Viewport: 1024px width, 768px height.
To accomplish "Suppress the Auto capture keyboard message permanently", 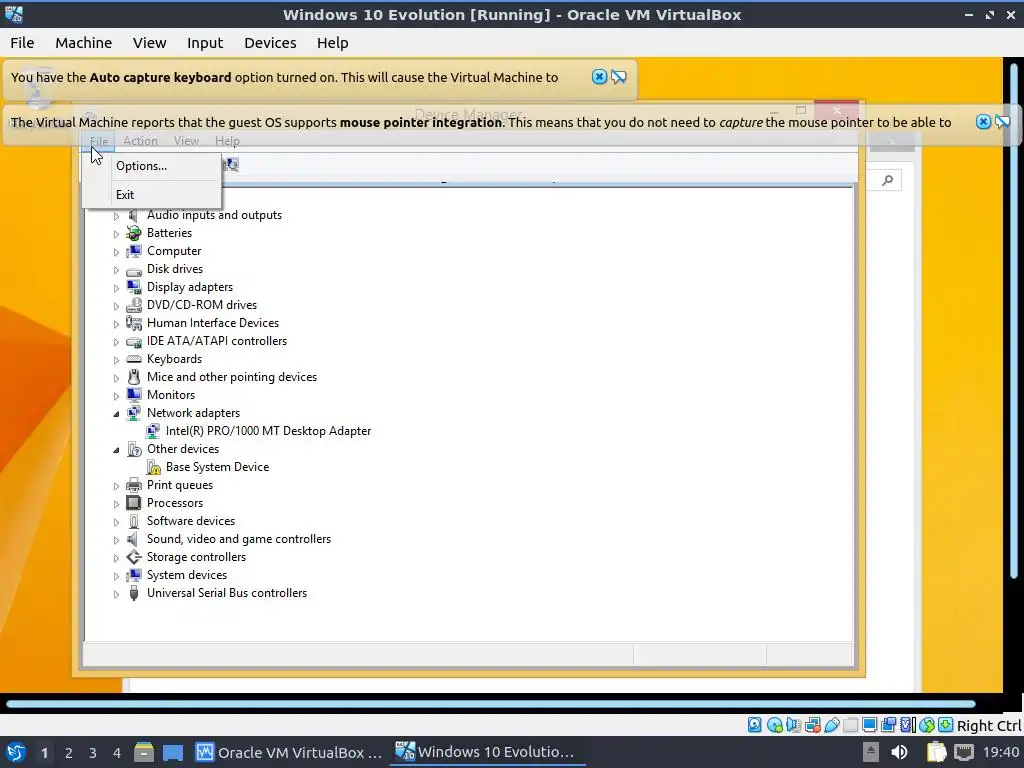I will click(x=618, y=77).
